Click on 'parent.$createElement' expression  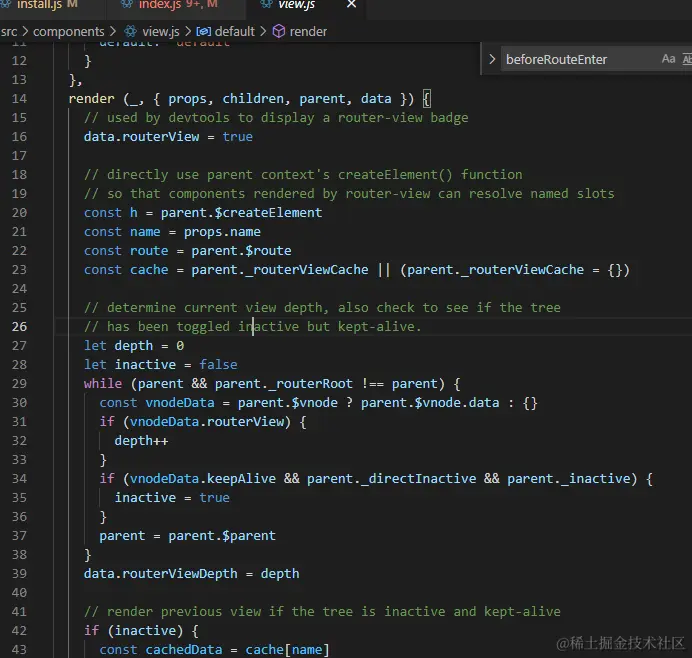241,213
